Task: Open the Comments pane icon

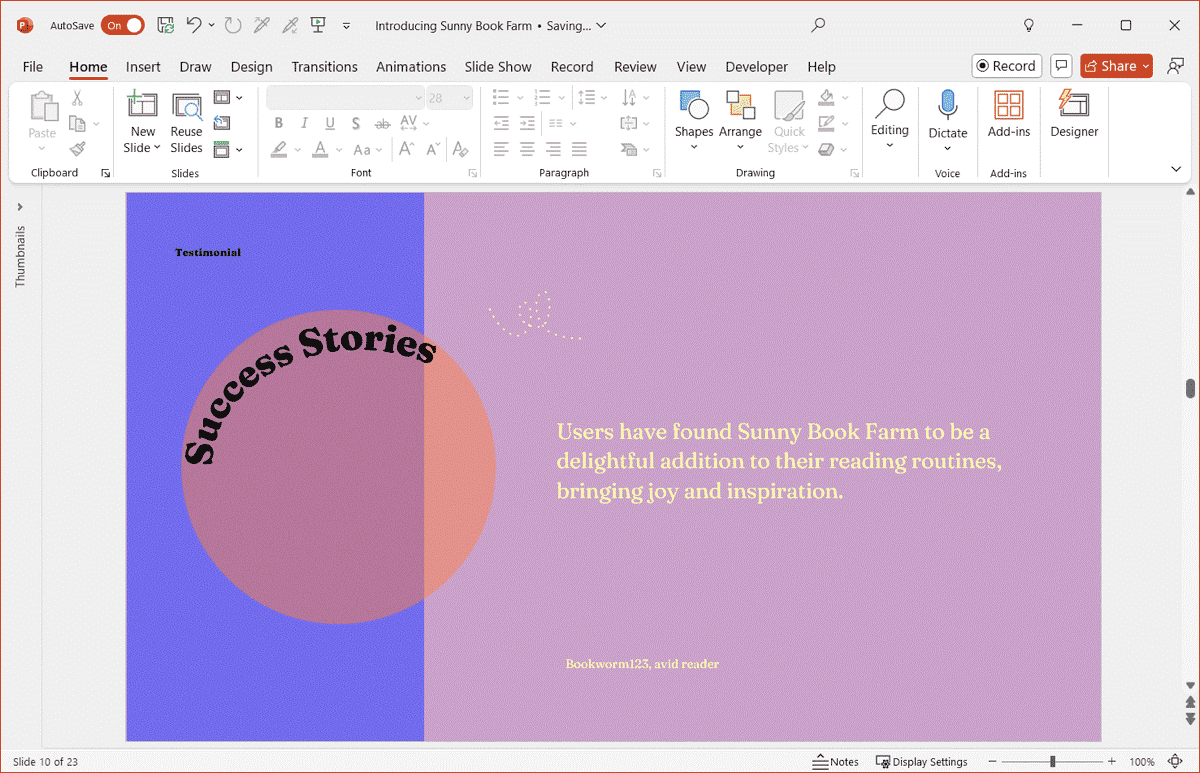Action: point(1062,66)
